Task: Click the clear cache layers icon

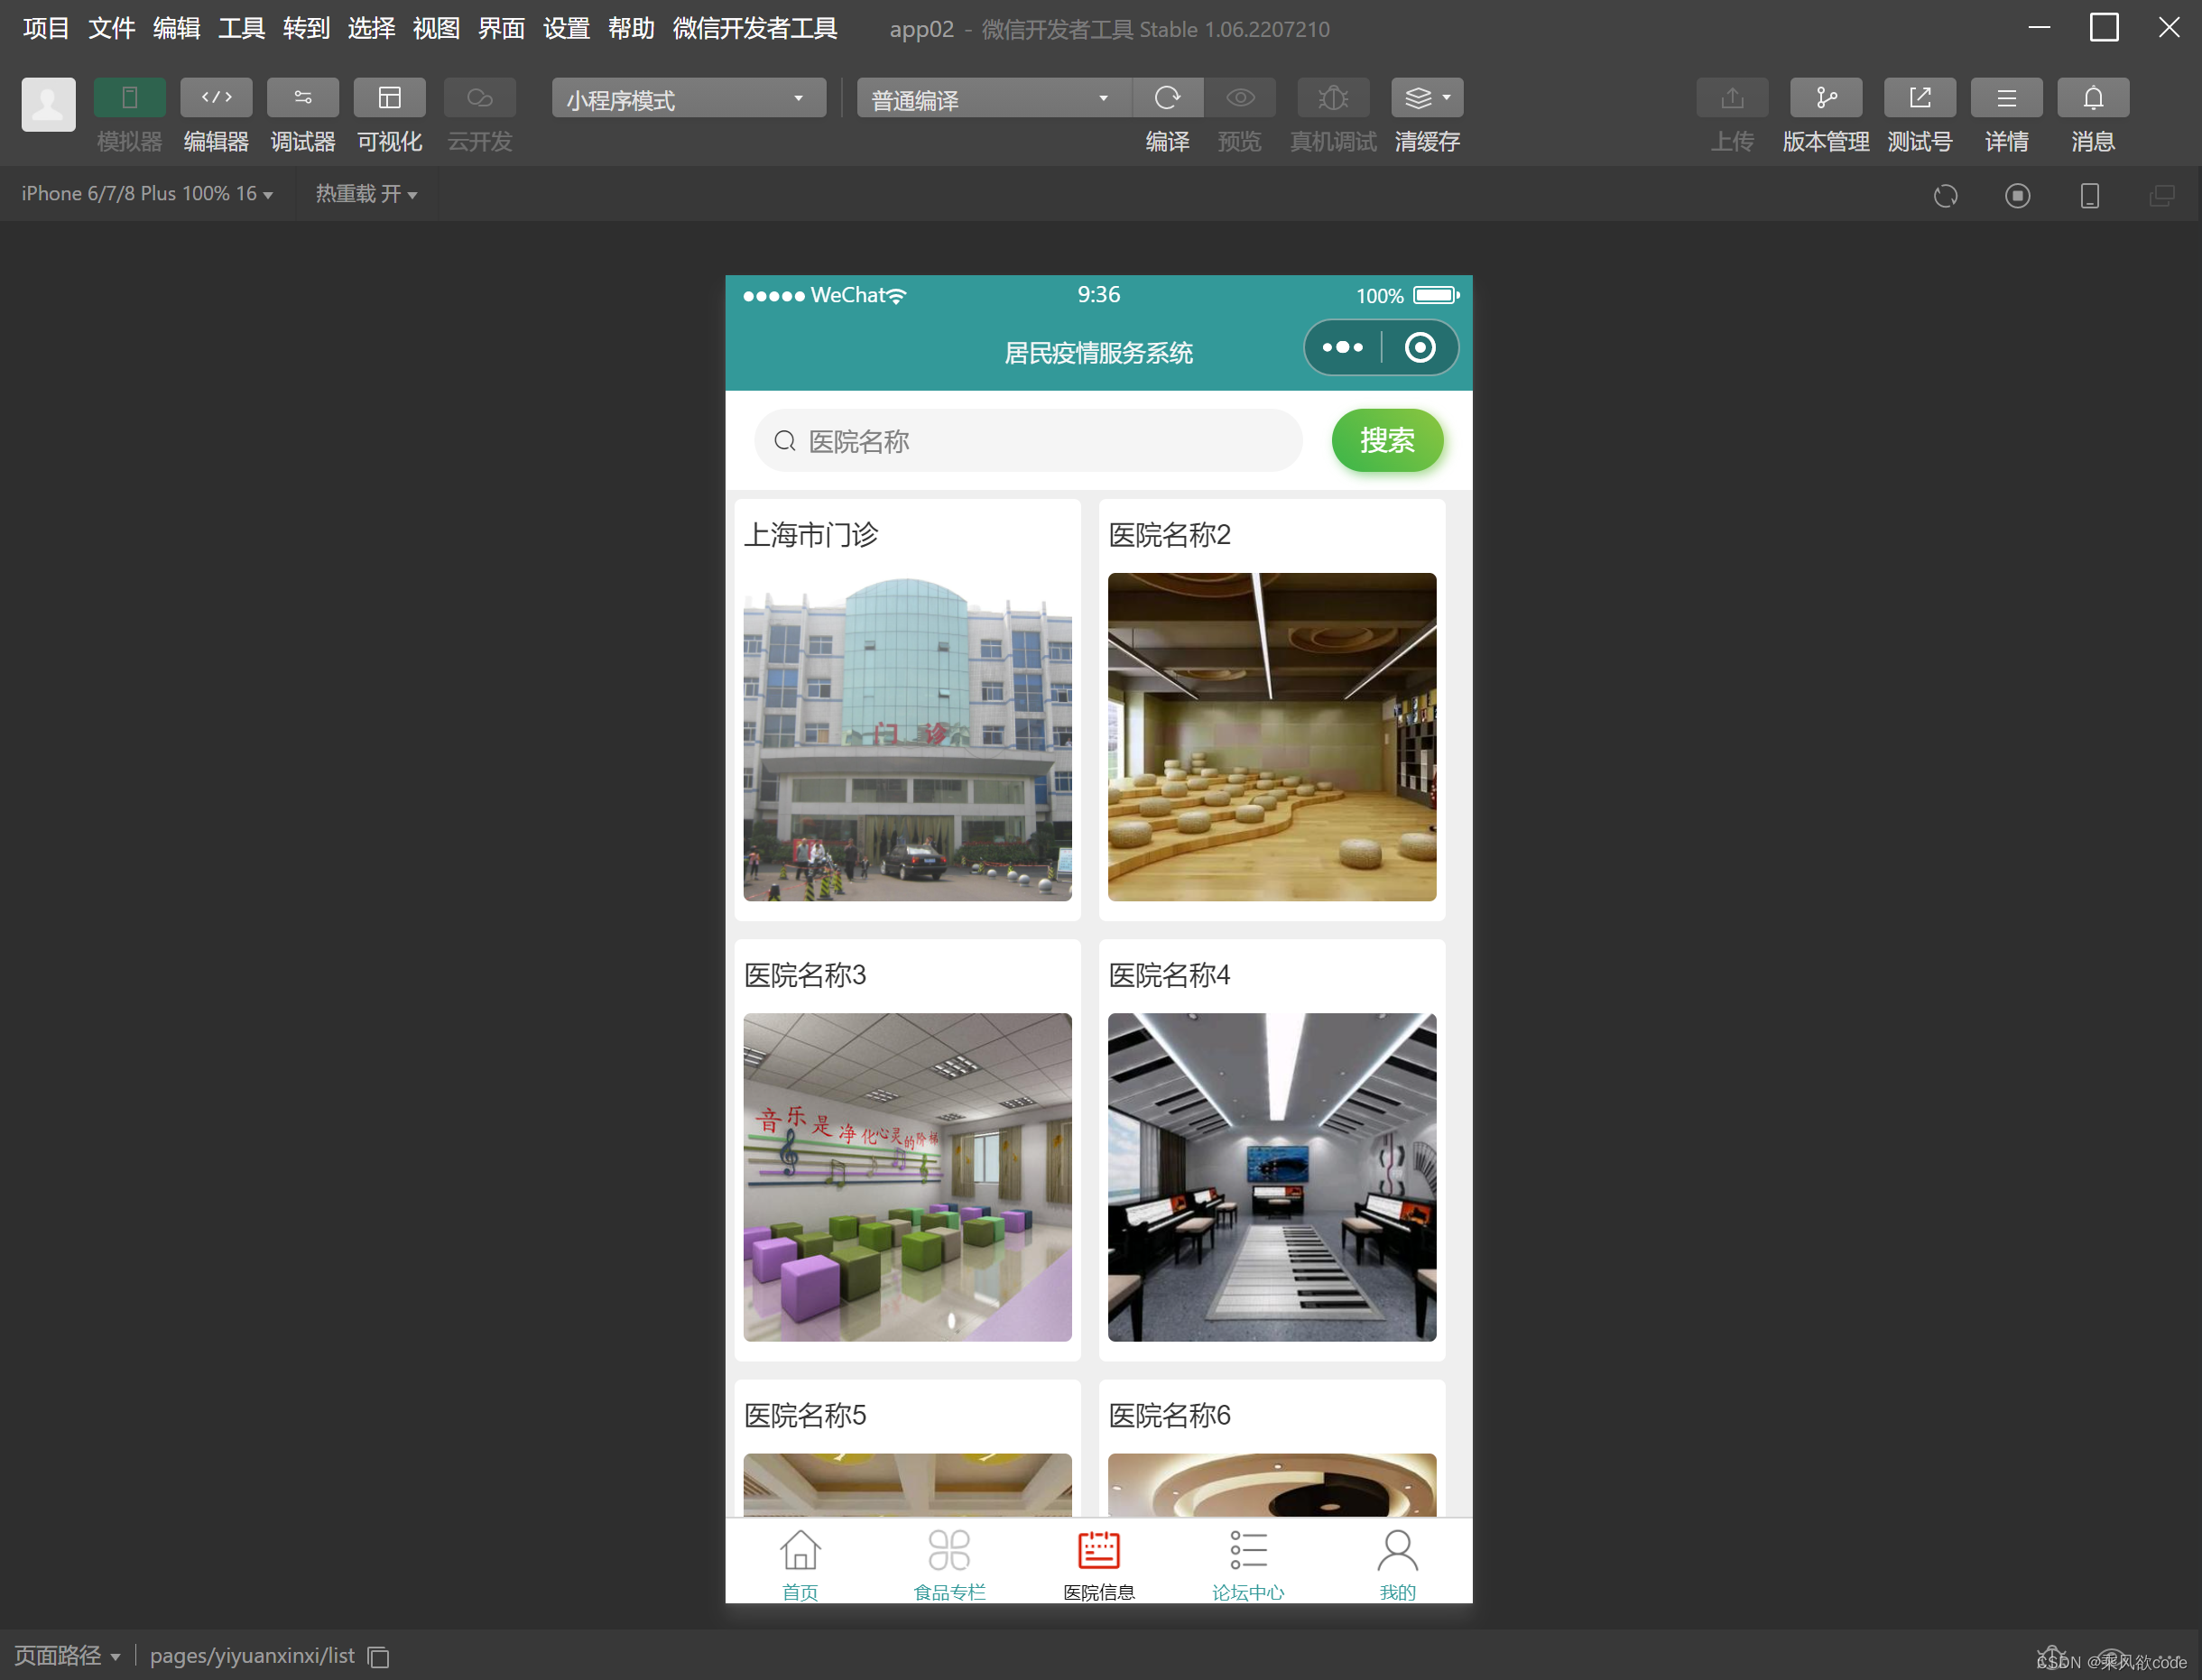Action: [1420, 98]
